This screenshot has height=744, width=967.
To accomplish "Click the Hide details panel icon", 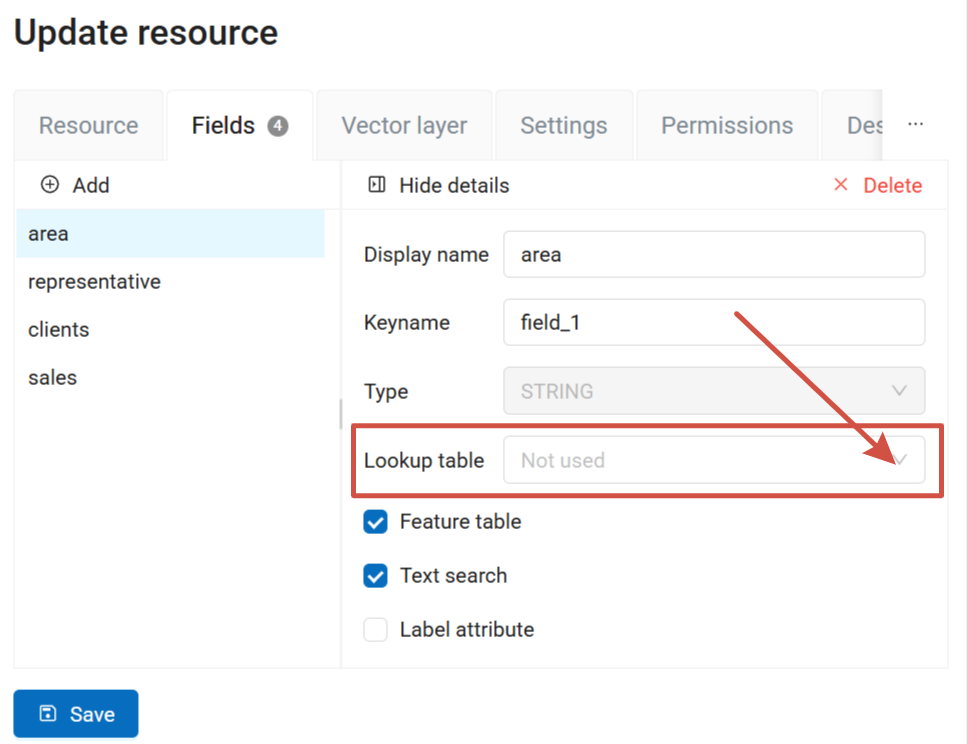I will (x=377, y=185).
